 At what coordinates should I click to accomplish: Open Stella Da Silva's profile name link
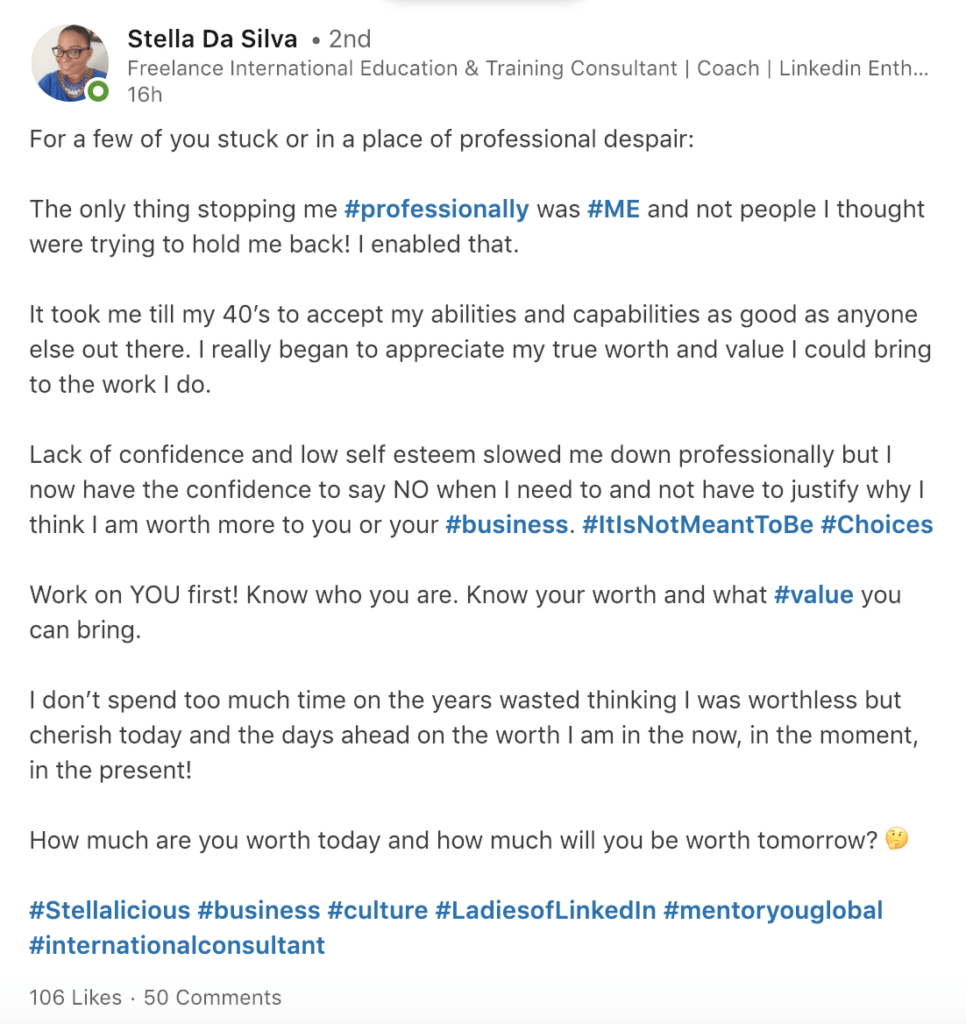[x=212, y=39]
